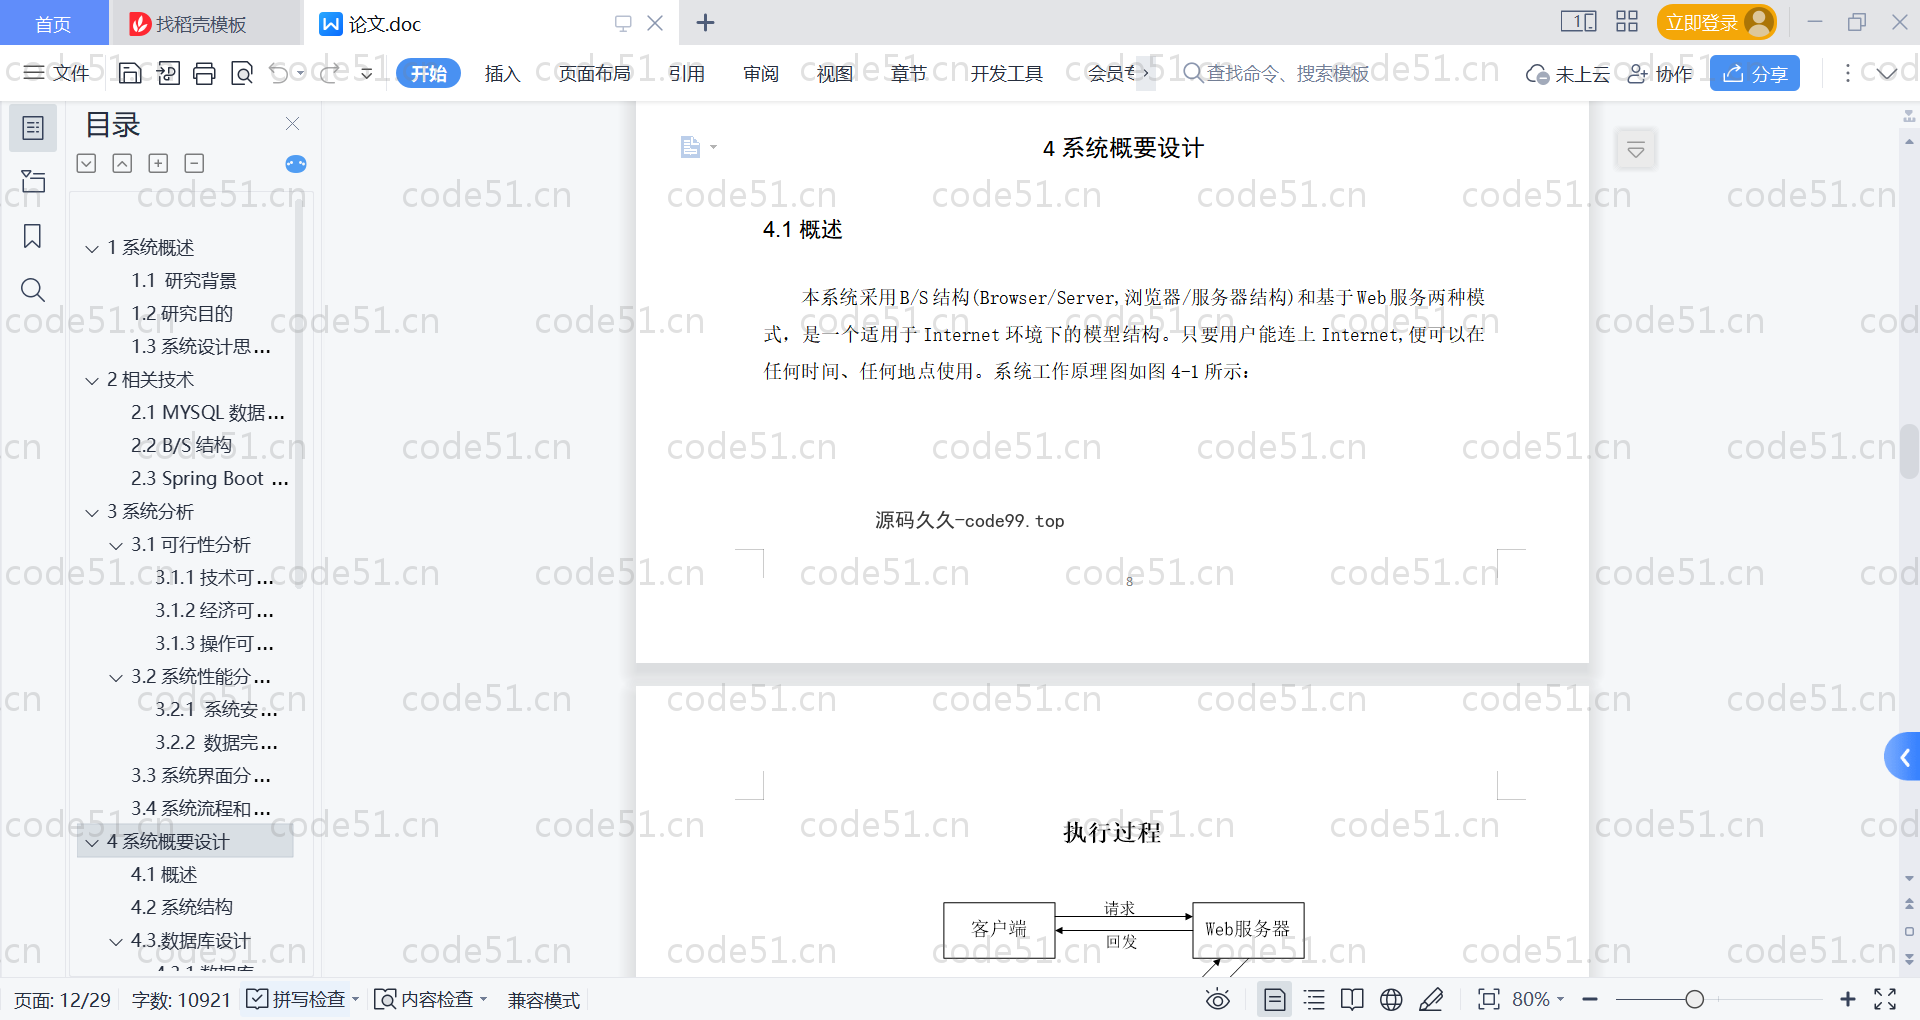Click the Undo arrow icon
Image resolution: width=1920 pixels, height=1020 pixels.
[x=279, y=73]
